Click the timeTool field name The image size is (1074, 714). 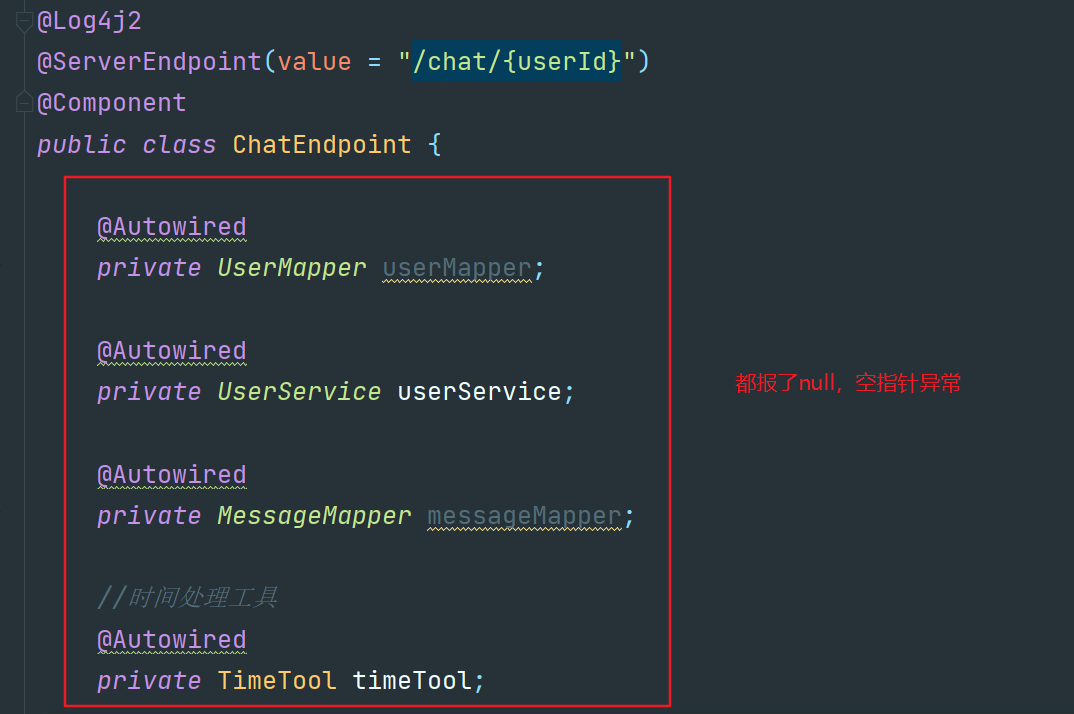point(413,679)
